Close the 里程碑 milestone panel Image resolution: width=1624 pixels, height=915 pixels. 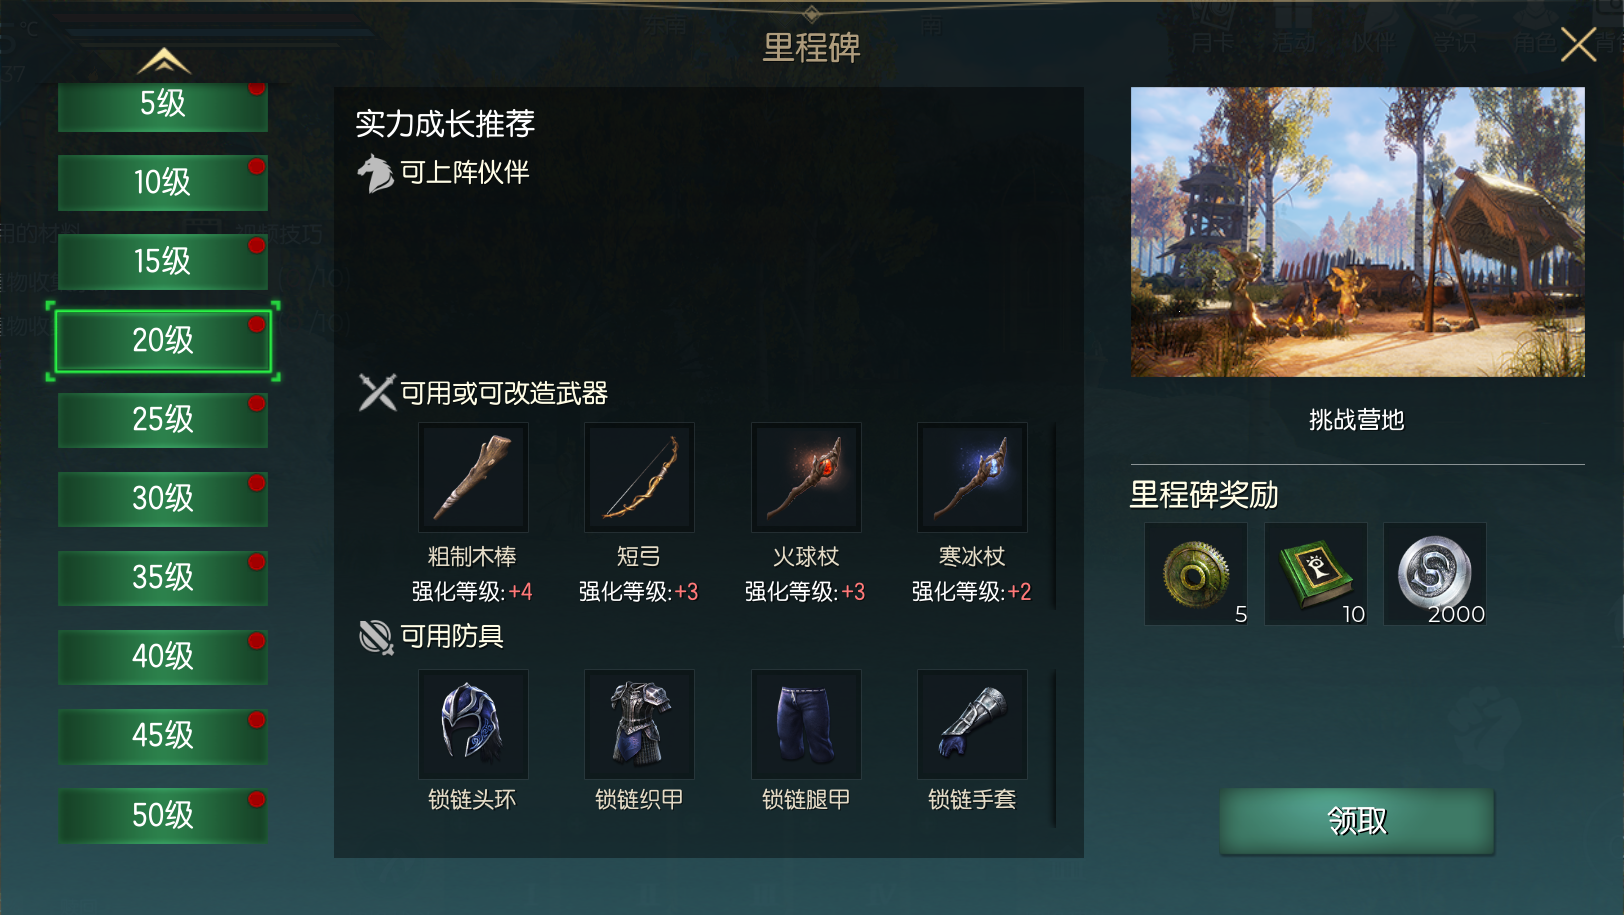click(x=1578, y=44)
